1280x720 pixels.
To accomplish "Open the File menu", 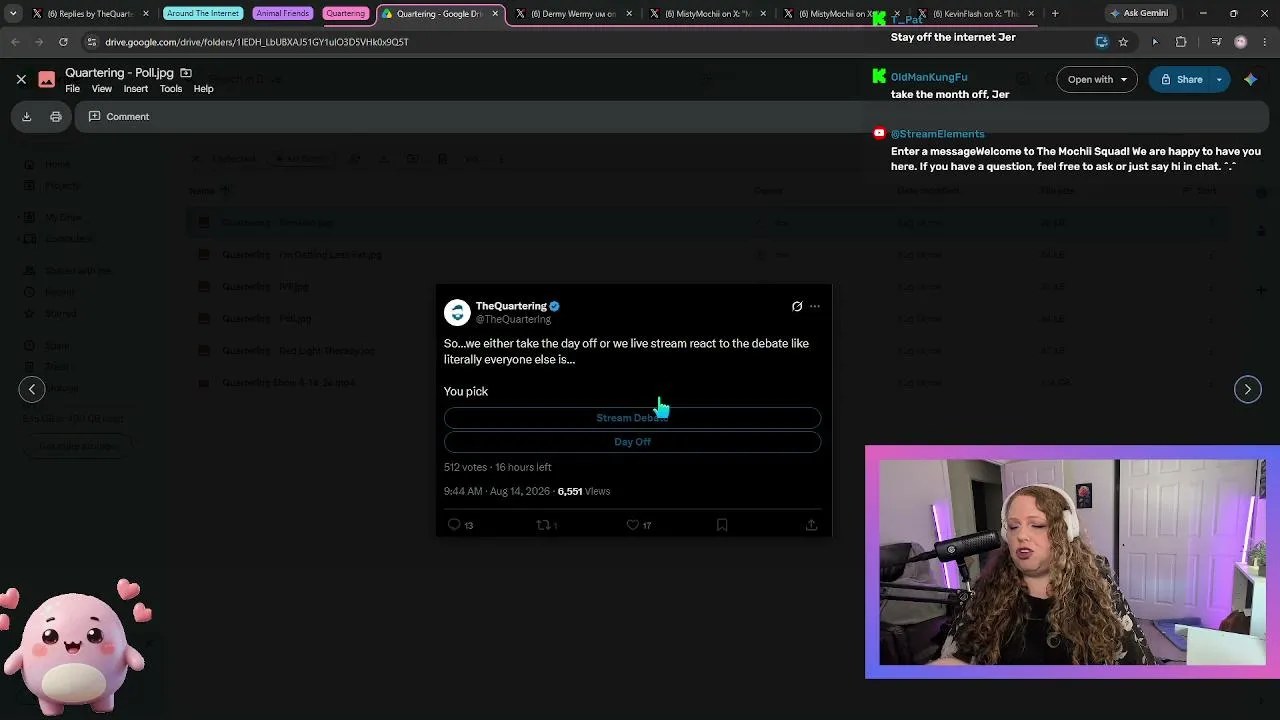I will (73, 89).
